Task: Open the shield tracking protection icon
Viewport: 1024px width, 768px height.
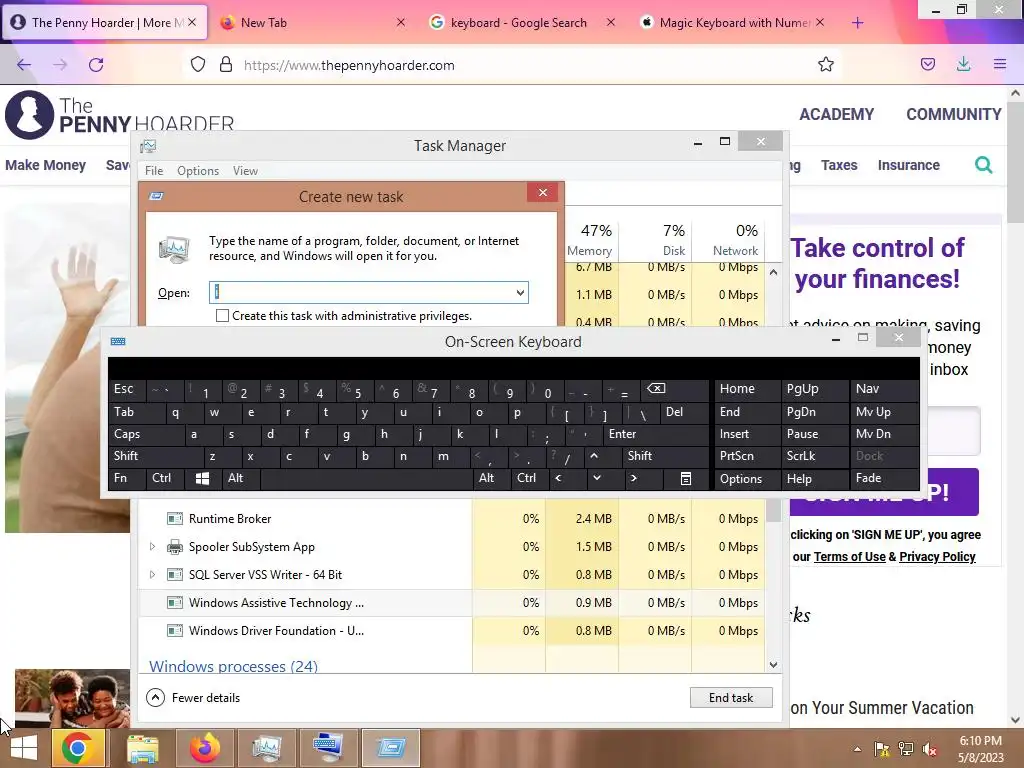Action: (x=198, y=65)
